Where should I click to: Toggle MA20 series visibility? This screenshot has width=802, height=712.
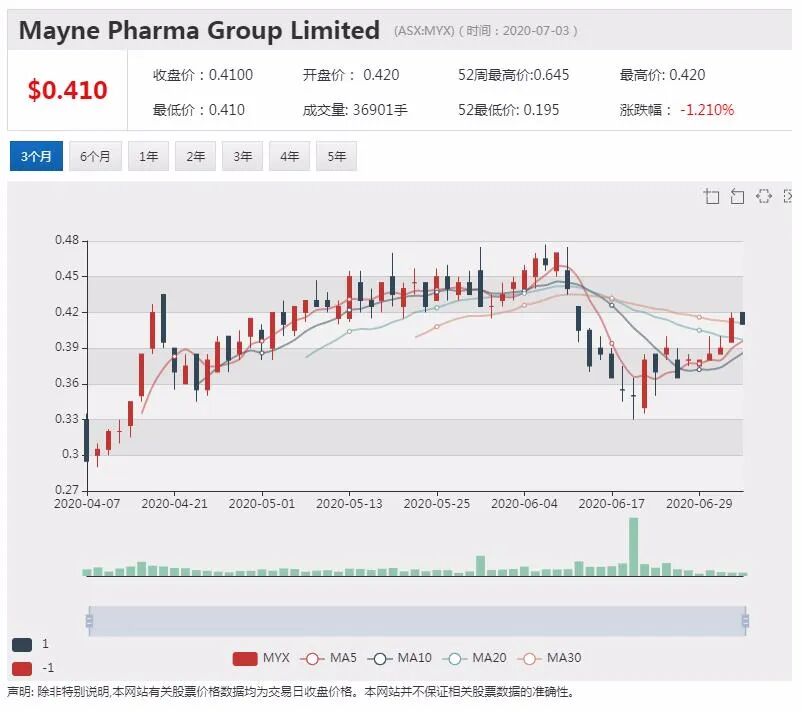(x=474, y=658)
